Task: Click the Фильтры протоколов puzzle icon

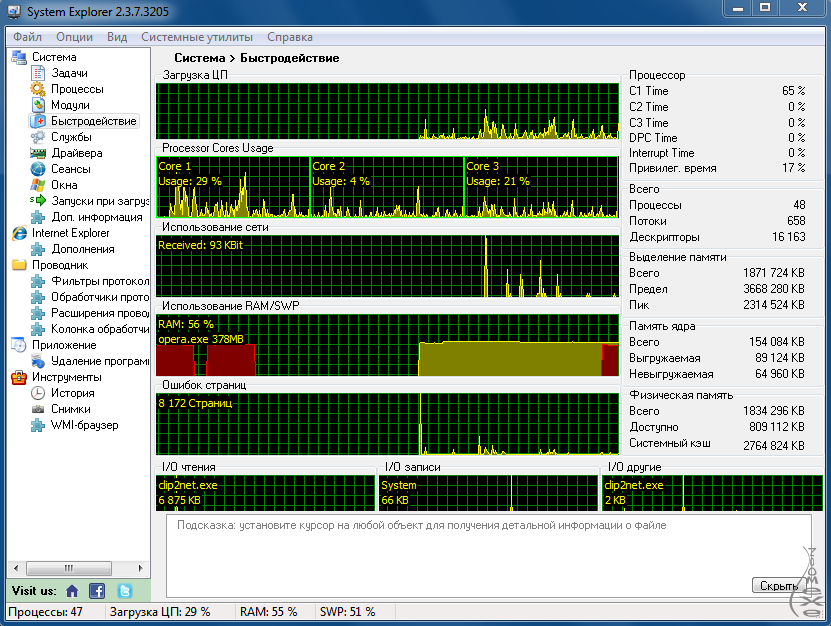Action: click(38, 281)
